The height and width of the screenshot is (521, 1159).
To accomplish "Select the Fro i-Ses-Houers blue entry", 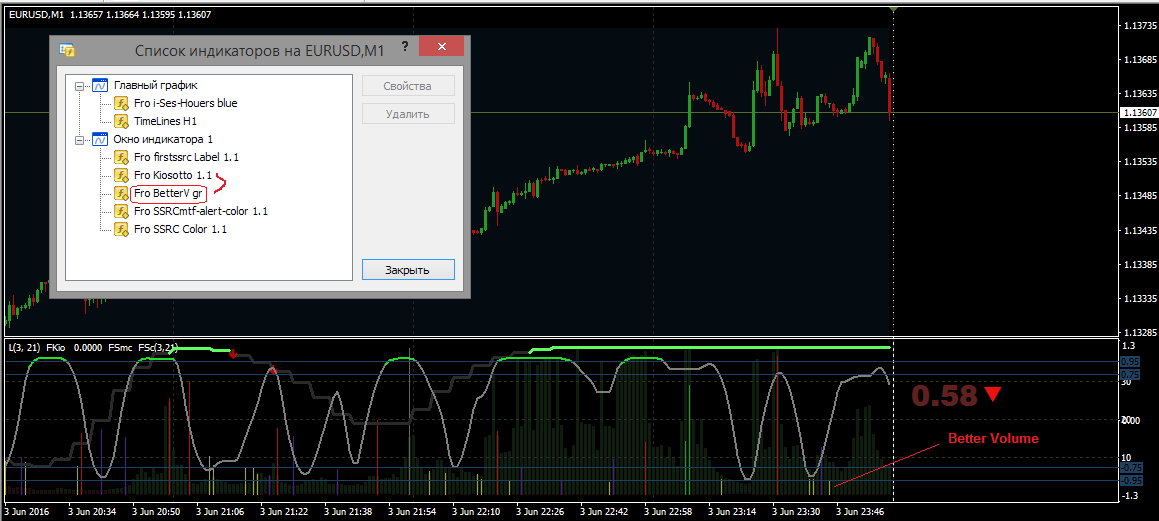I will tap(186, 103).
